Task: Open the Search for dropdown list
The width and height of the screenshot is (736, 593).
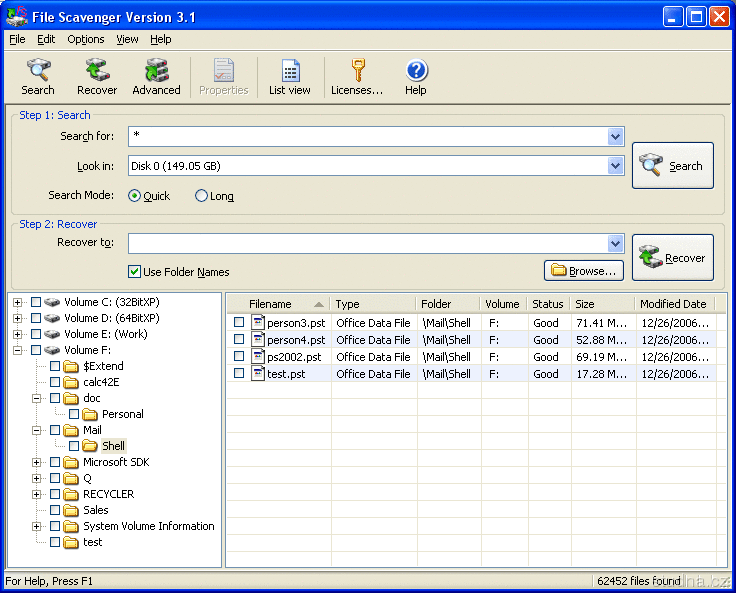Action: coord(616,136)
